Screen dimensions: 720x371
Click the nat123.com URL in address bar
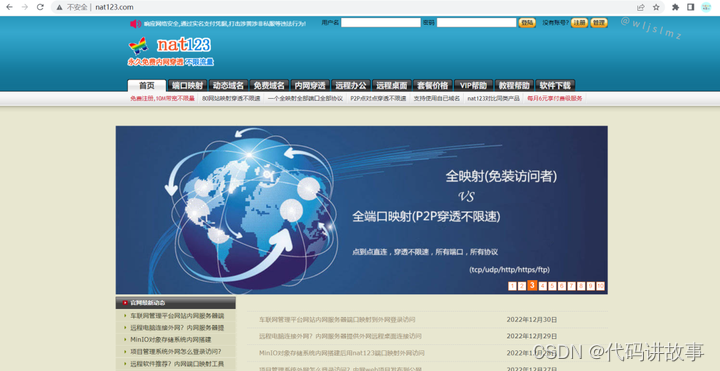tap(114, 7)
